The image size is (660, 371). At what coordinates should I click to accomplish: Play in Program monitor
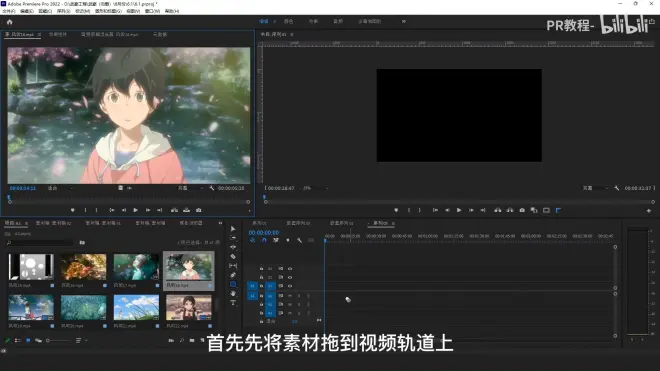(x=459, y=210)
